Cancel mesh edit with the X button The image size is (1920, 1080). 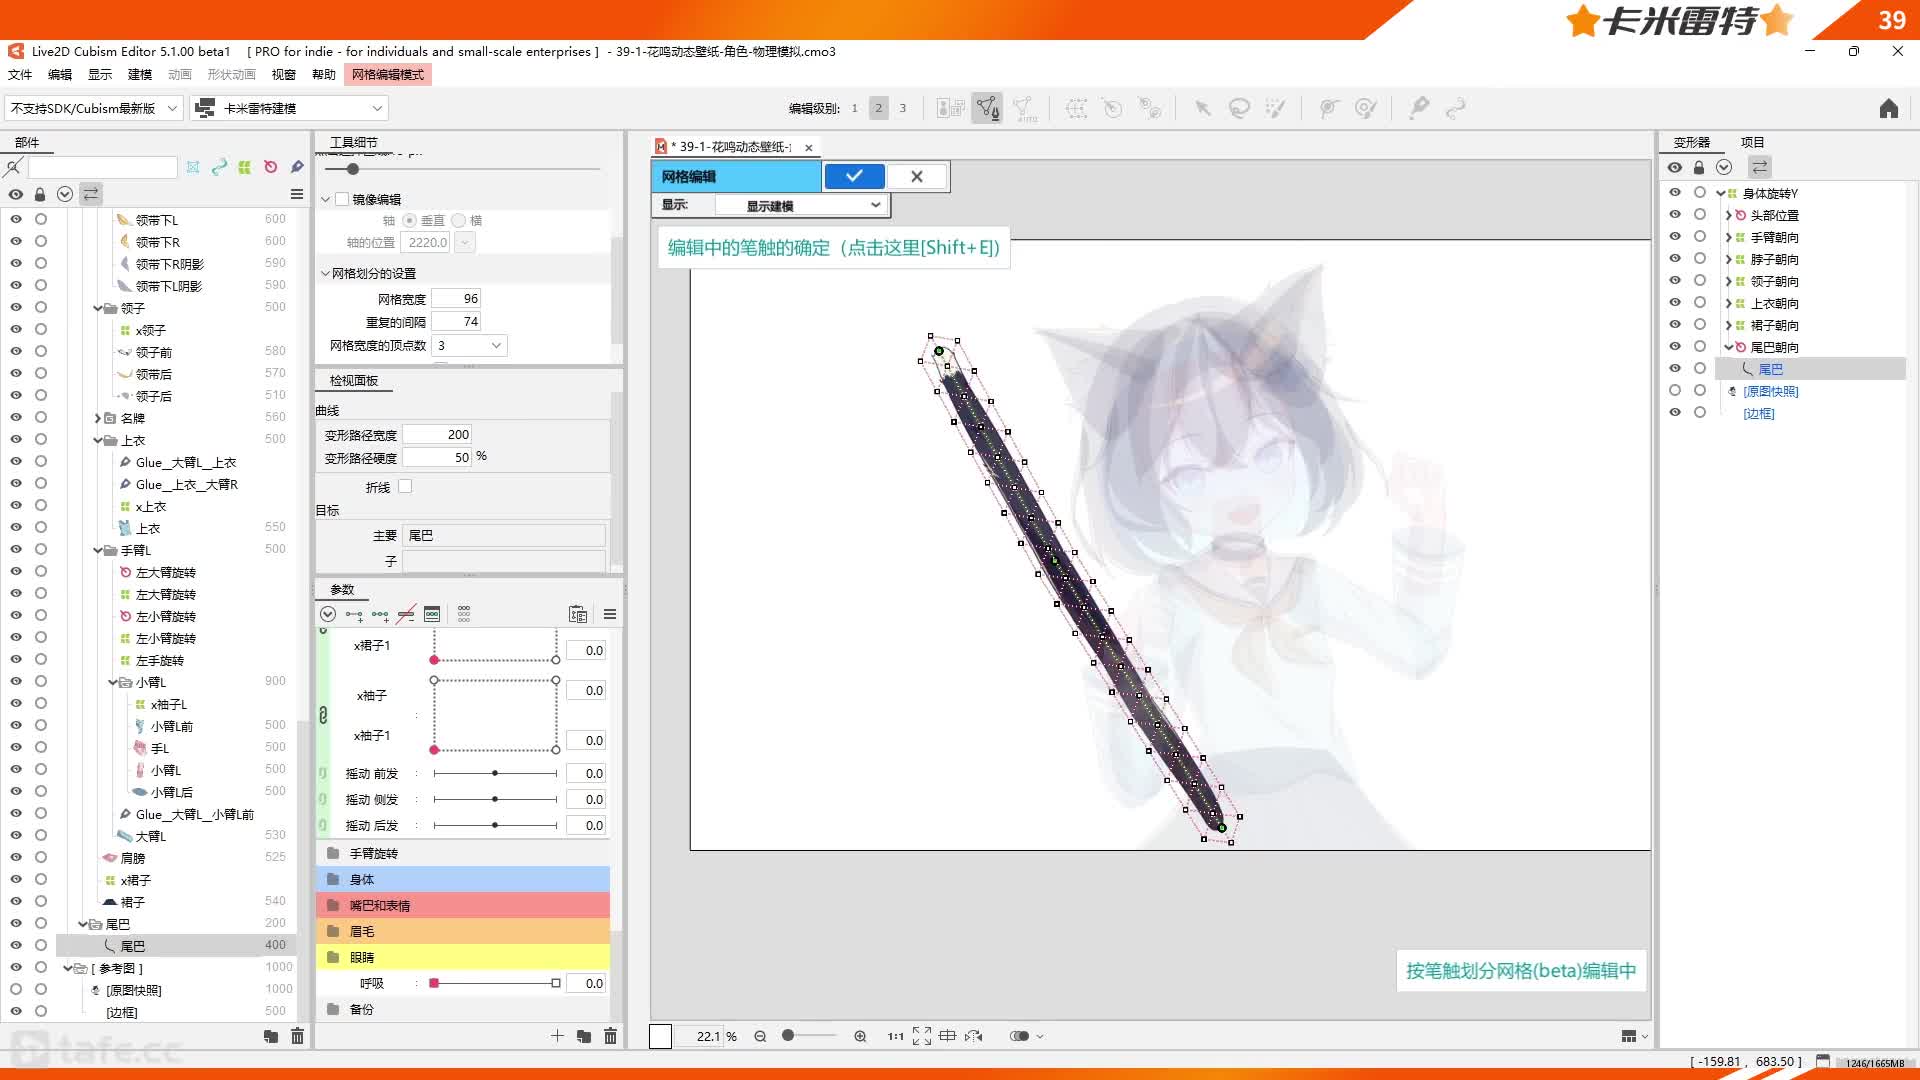point(917,176)
